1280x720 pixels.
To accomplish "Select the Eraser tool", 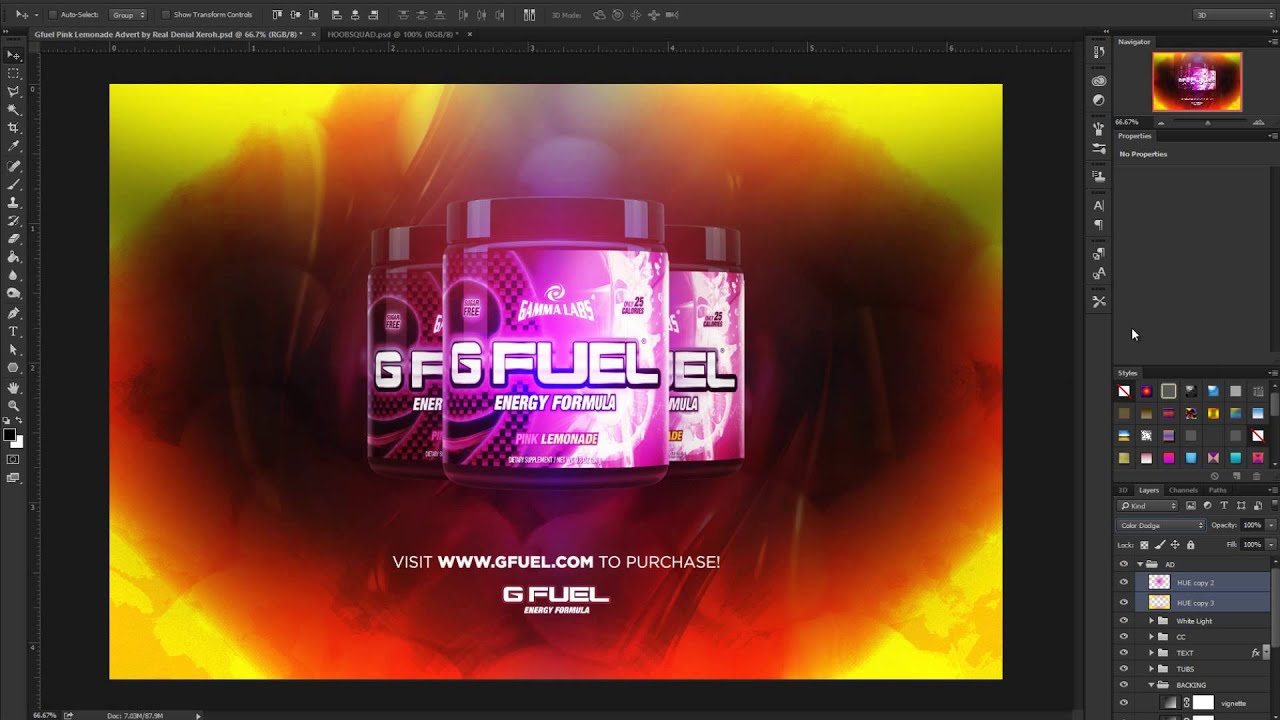I will 14,239.
